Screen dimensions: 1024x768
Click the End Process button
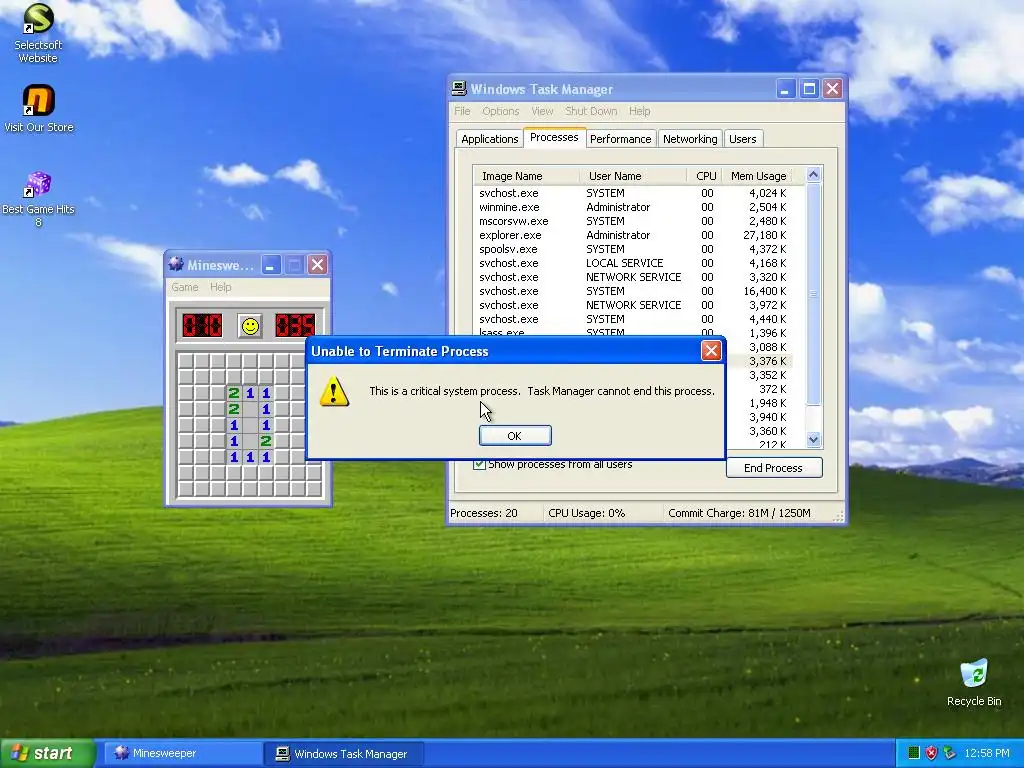[x=773, y=468]
